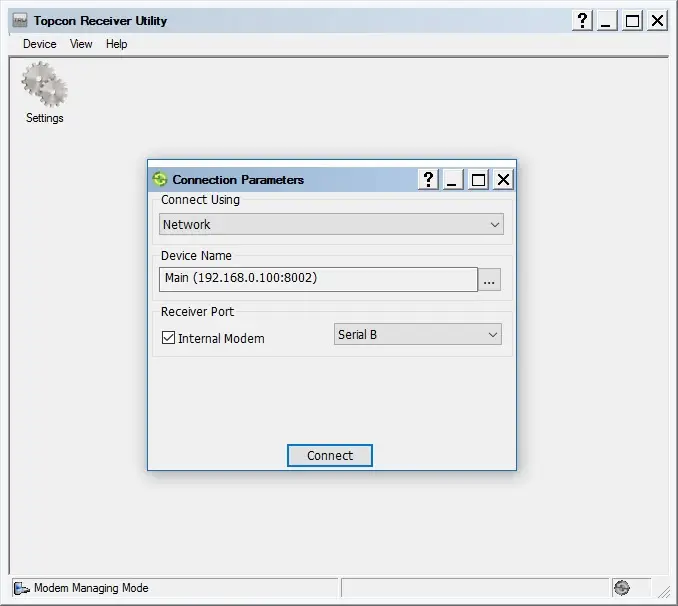The width and height of the screenshot is (678, 606).
Task: Click the main window help question mark
Action: point(582,20)
